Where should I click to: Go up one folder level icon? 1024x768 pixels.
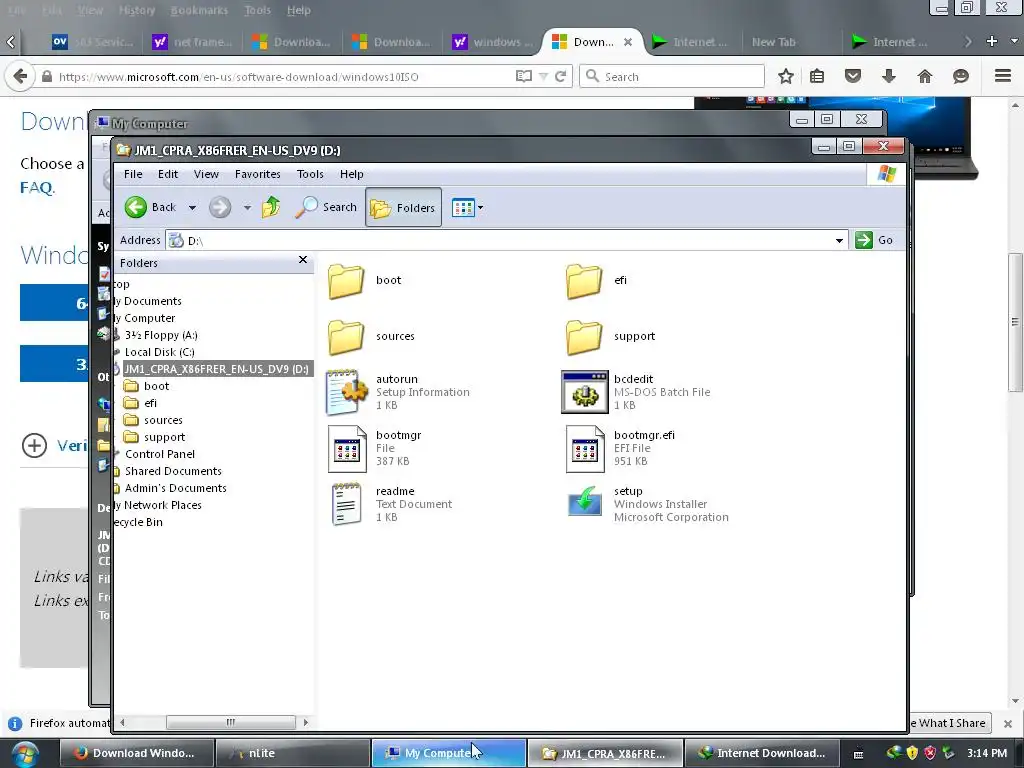click(271, 207)
